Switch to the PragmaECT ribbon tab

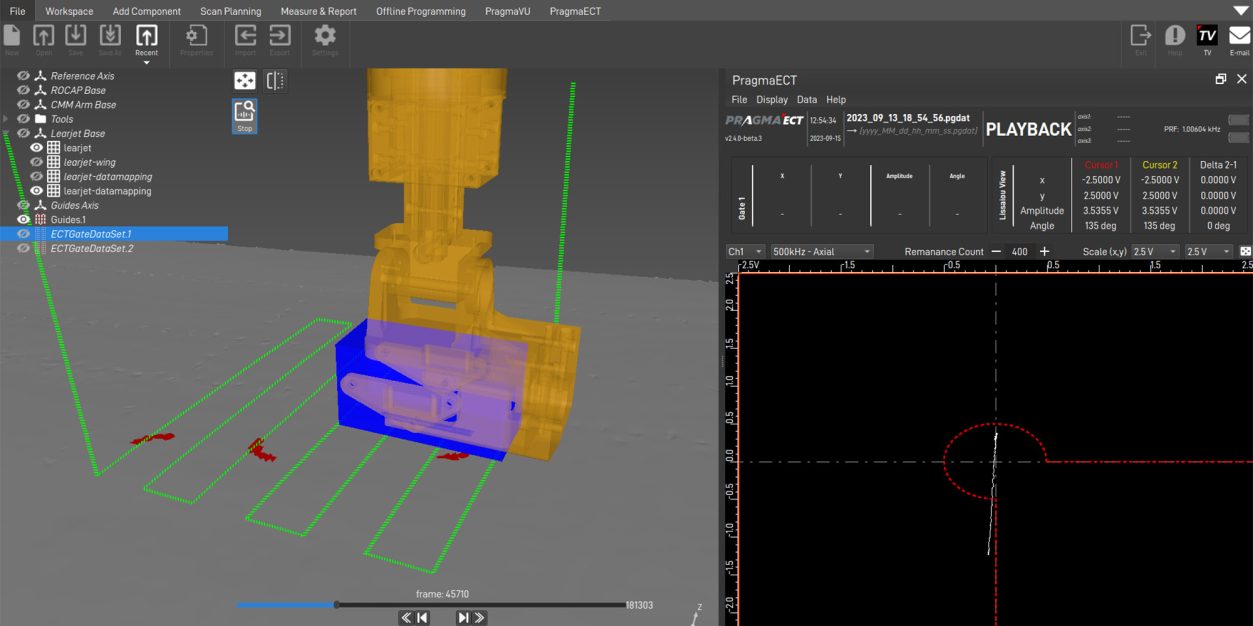(x=576, y=11)
